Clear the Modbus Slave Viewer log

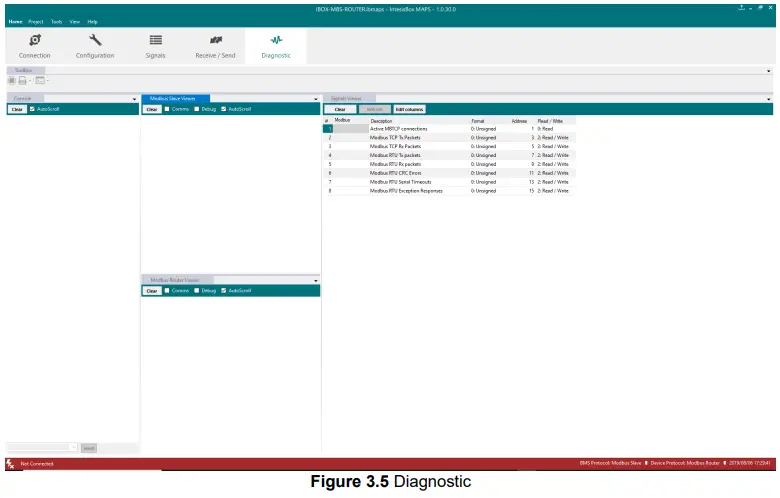152,109
